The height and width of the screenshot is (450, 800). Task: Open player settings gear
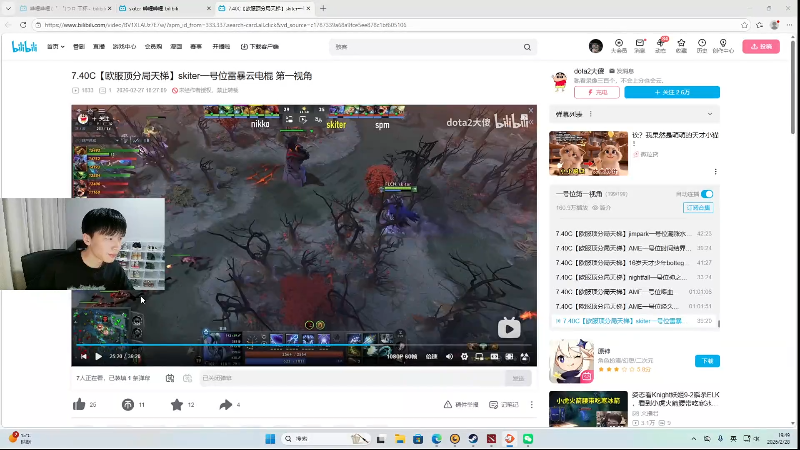coord(464,357)
